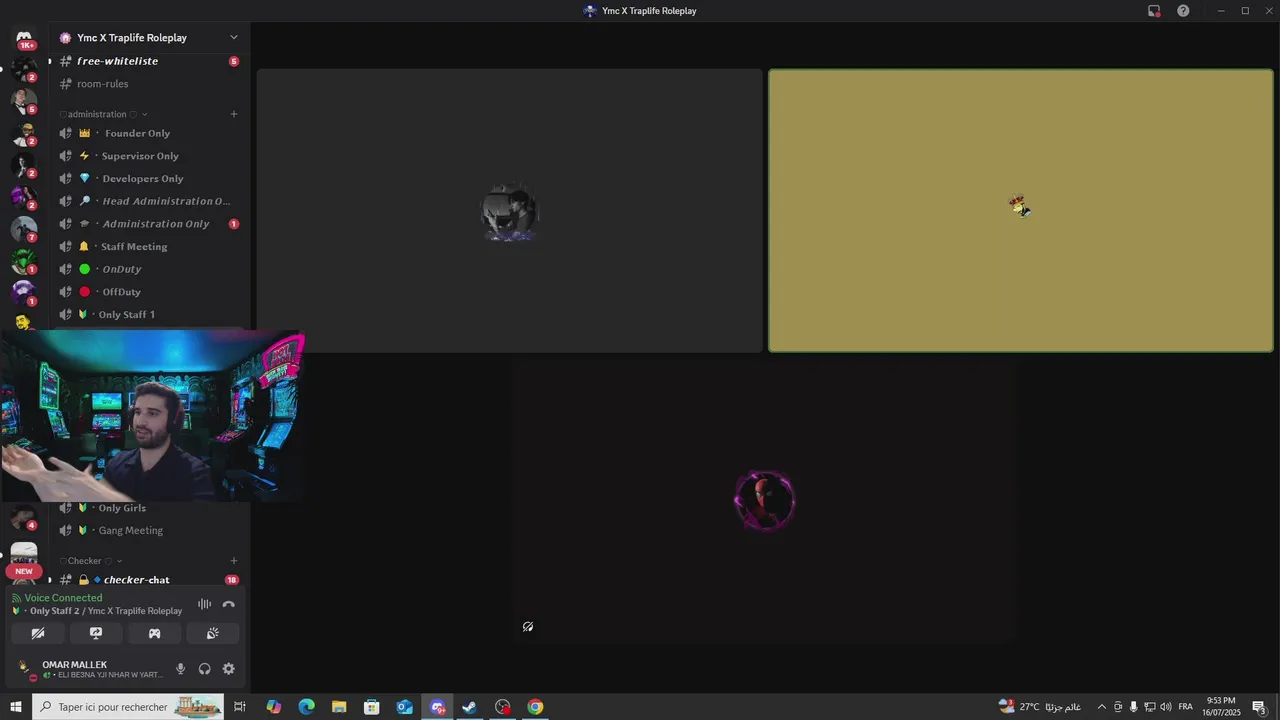Click the Voice Connected signal icon
This screenshot has height=720, width=1280.
coord(16,598)
